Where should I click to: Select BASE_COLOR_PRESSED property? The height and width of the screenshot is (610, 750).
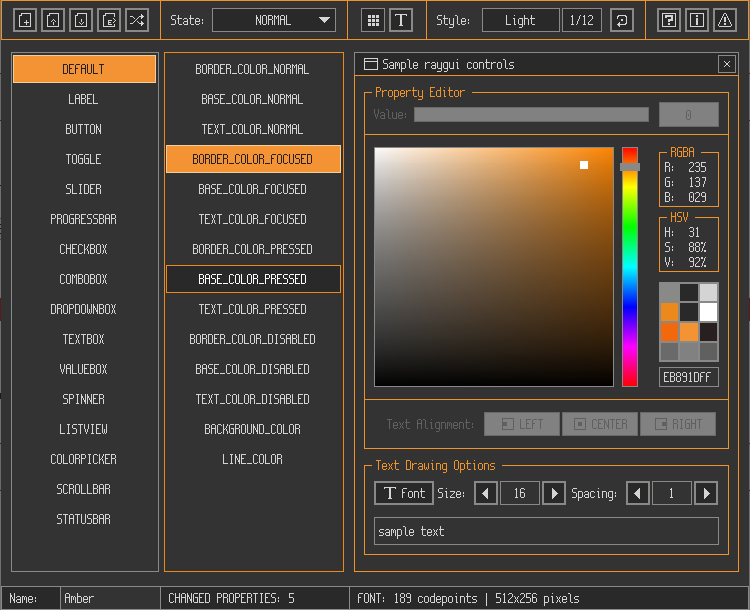[x=253, y=279]
